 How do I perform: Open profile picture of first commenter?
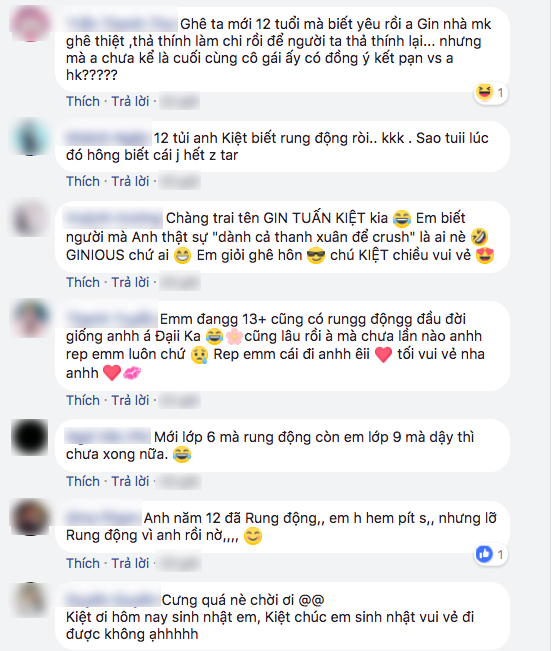30,23
